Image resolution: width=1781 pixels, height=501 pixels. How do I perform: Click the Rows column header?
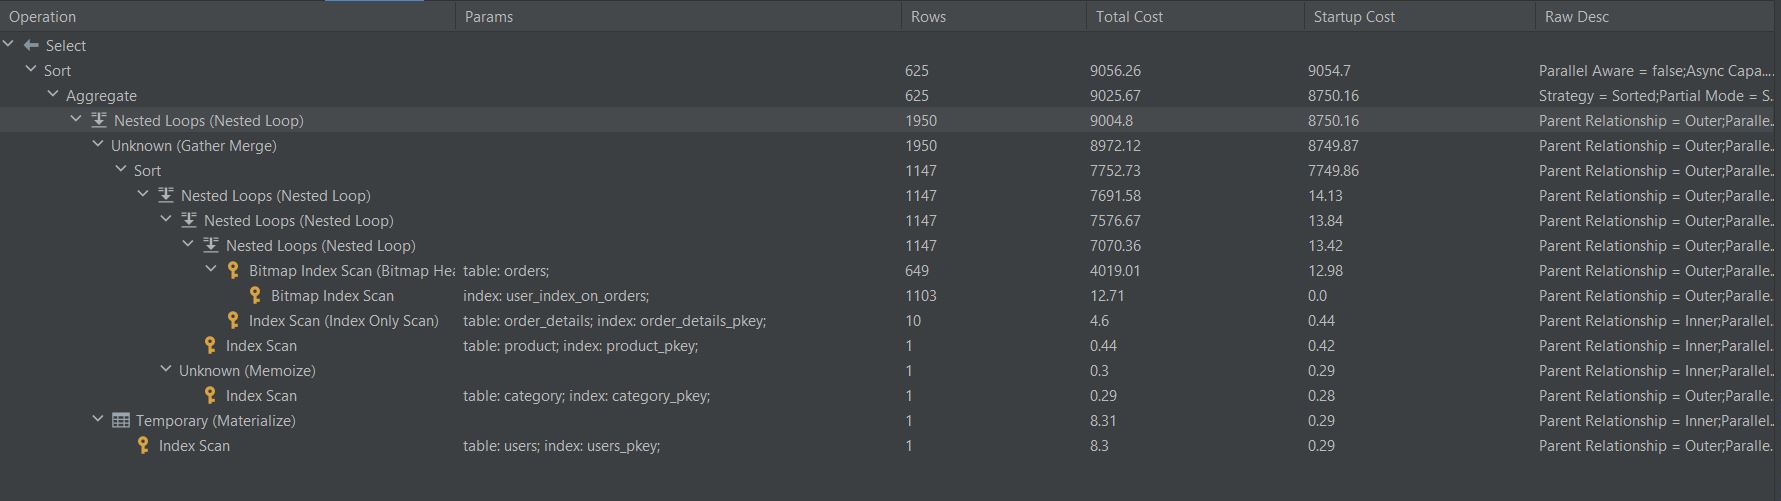[928, 17]
